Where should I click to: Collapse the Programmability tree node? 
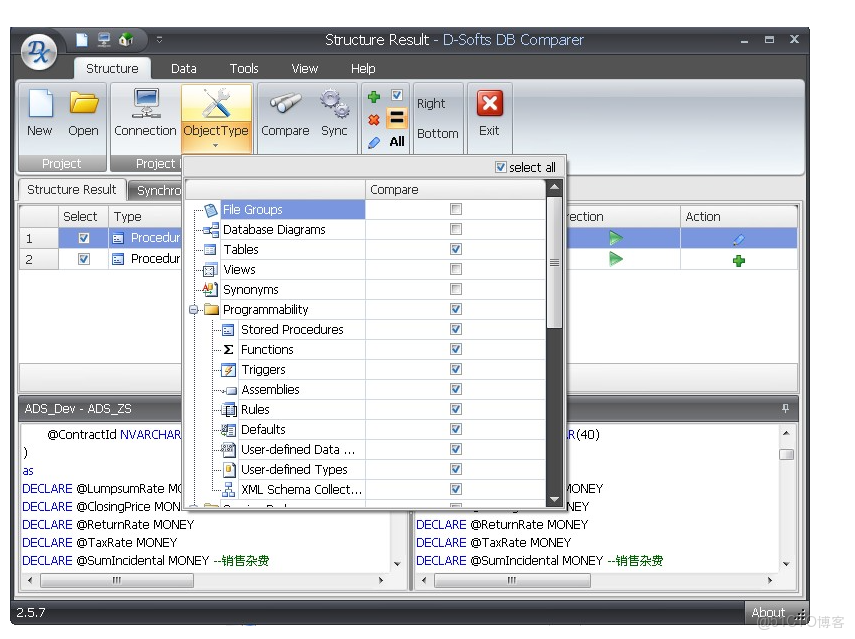[x=195, y=309]
